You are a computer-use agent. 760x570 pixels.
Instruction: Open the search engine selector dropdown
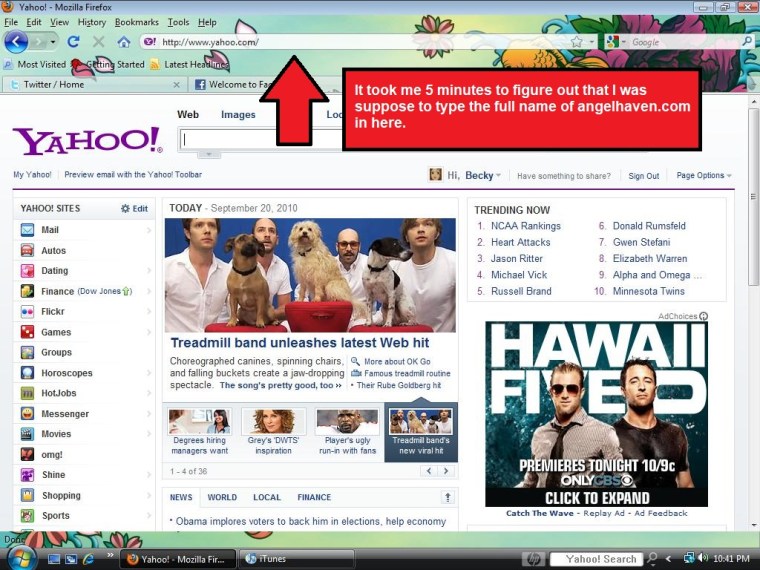tap(615, 42)
